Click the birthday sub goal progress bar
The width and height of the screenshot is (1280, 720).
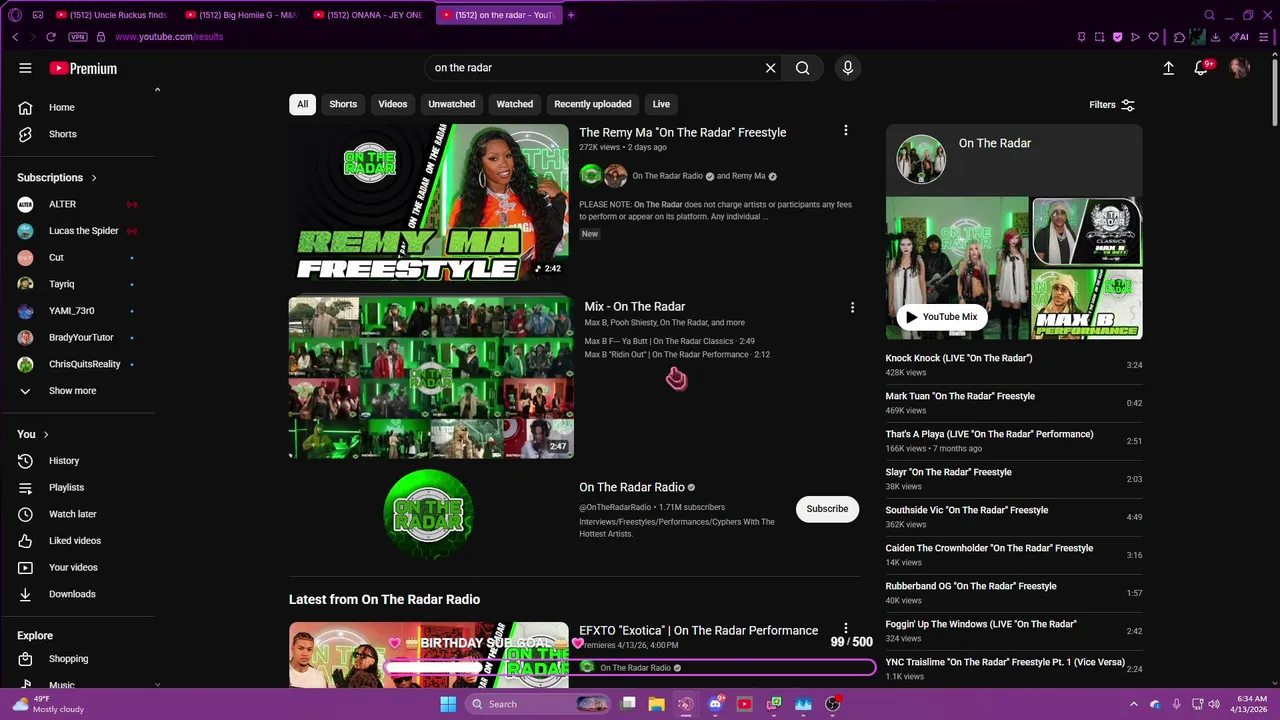tap(630, 667)
